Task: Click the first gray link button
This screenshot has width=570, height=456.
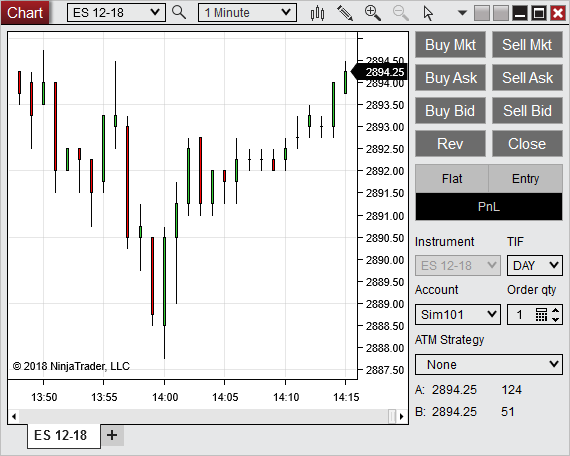Action: 482,13
